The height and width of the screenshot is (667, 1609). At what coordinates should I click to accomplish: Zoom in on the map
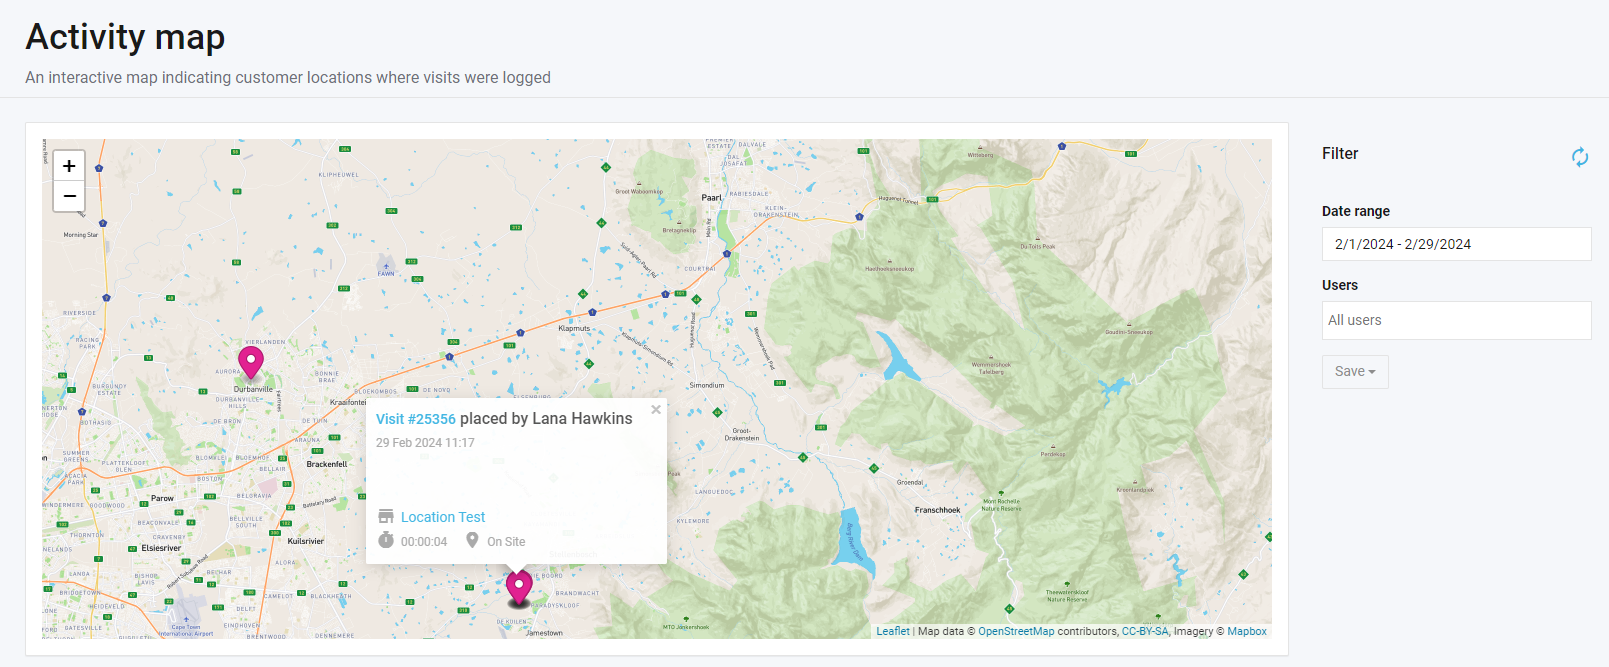69,166
